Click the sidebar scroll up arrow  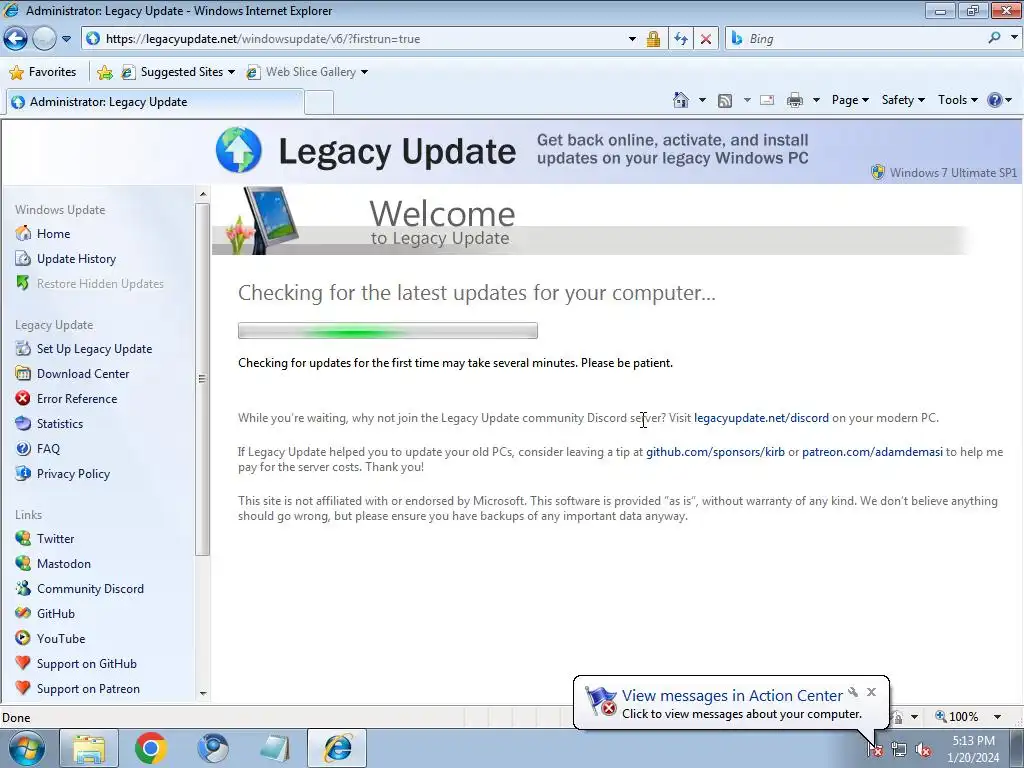(x=202, y=194)
